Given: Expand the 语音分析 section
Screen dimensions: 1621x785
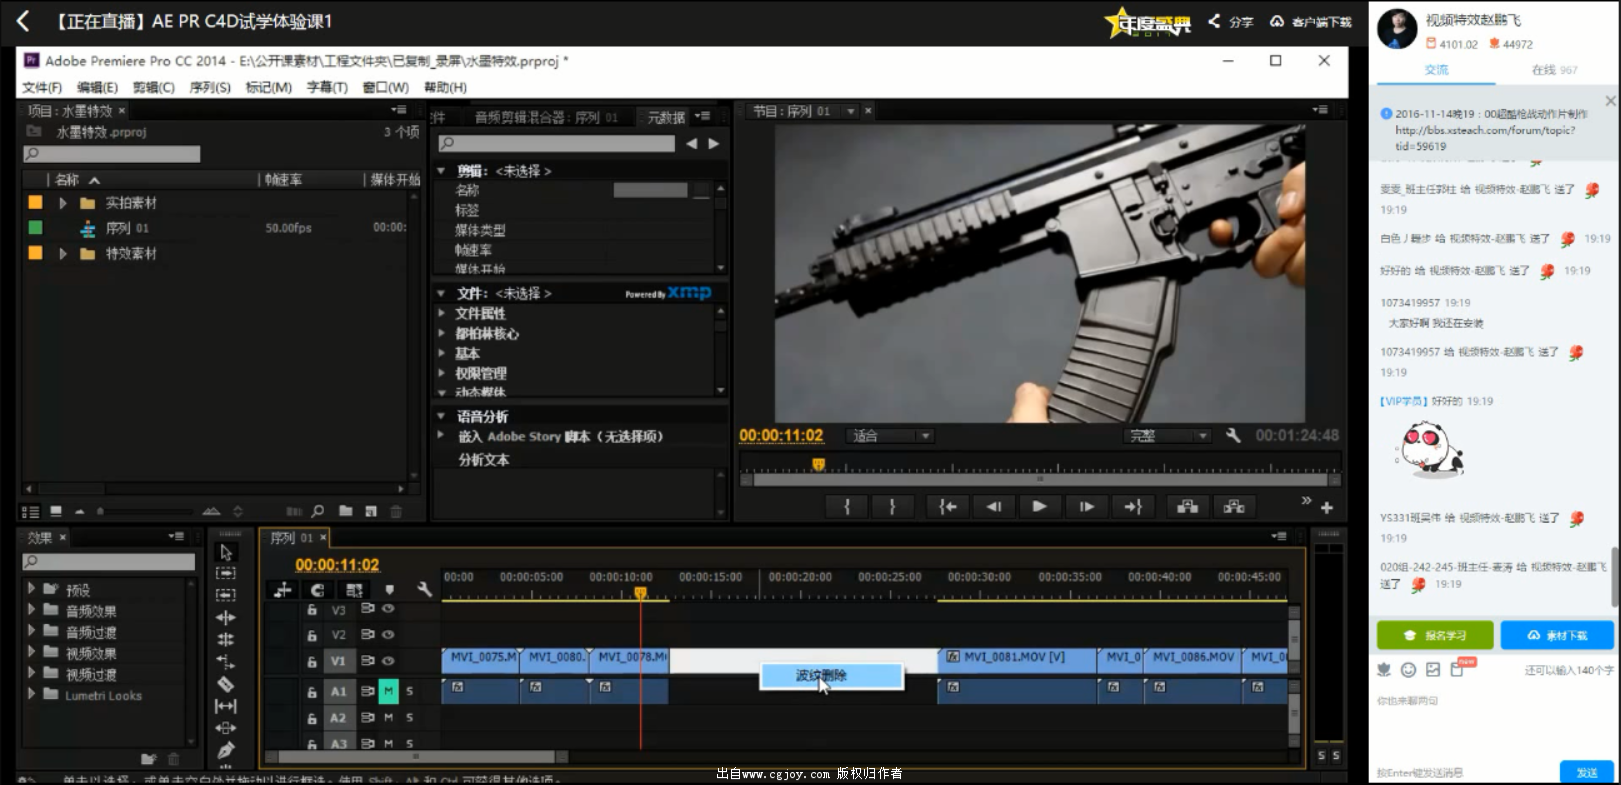Looking at the screenshot, I should [441, 416].
